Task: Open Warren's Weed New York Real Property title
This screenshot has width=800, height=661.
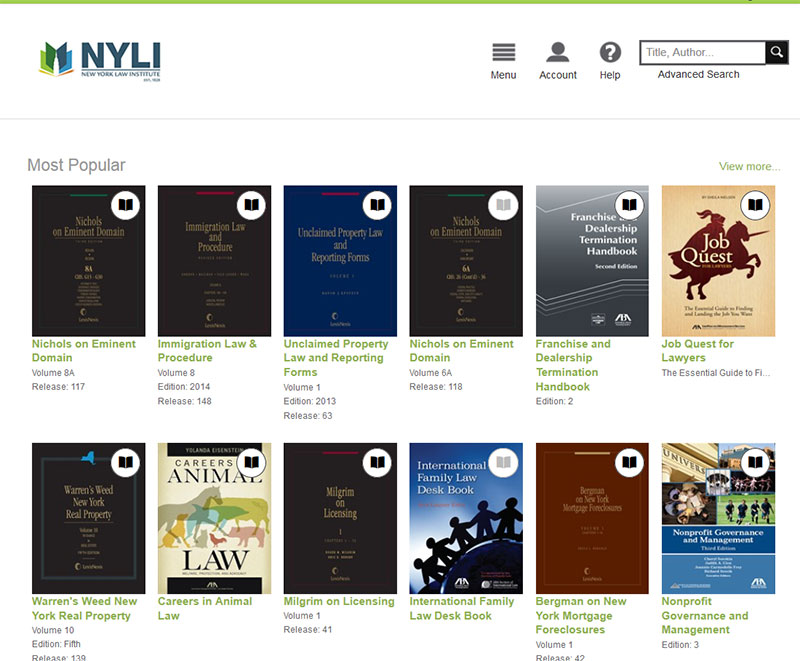Action: click(84, 608)
